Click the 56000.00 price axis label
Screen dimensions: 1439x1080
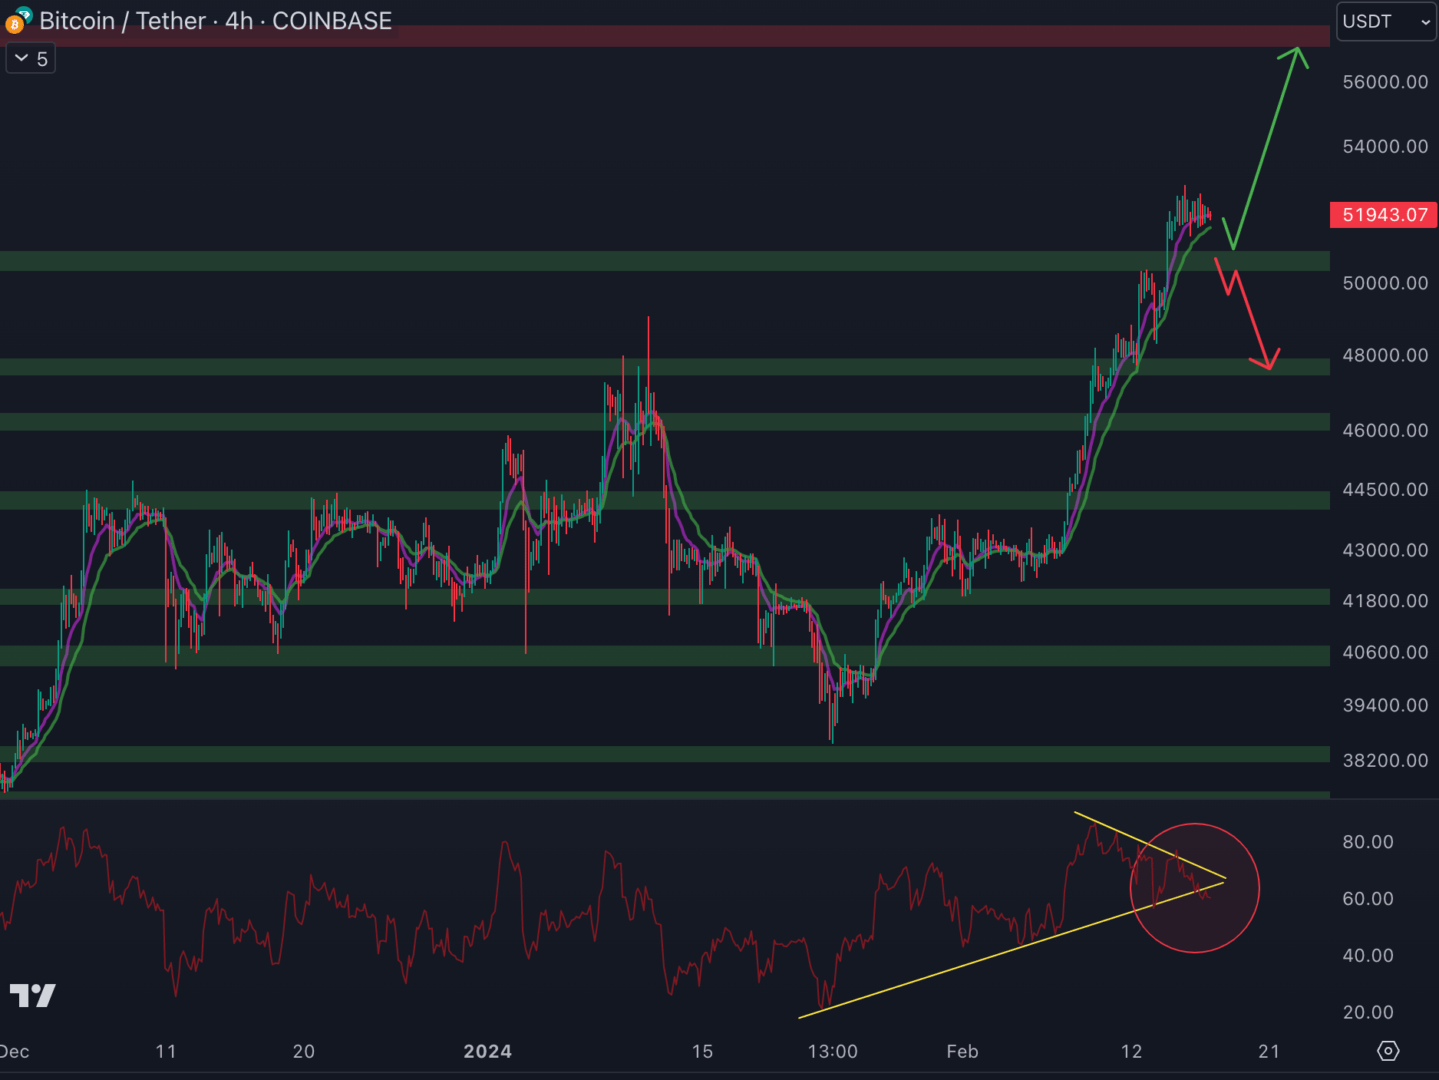click(1385, 82)
